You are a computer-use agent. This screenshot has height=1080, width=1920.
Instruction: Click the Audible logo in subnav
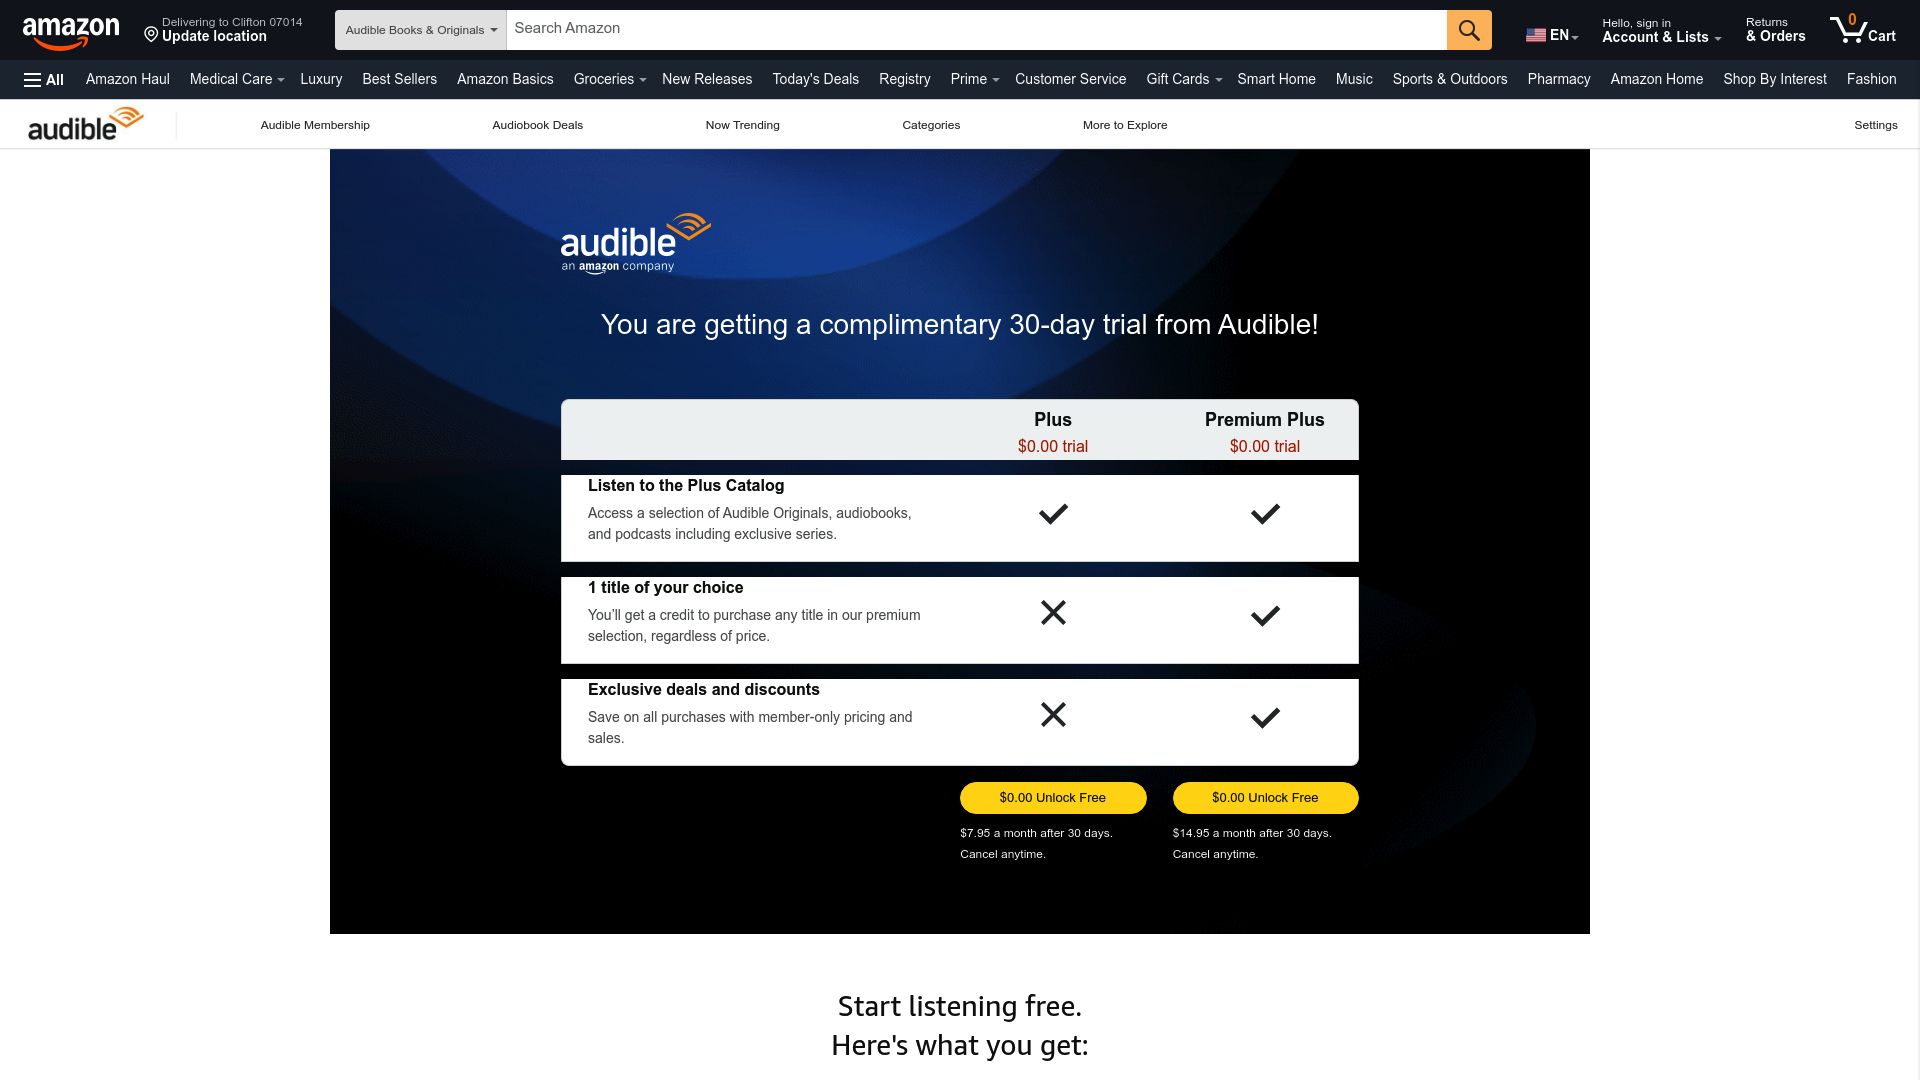(86, 124)
